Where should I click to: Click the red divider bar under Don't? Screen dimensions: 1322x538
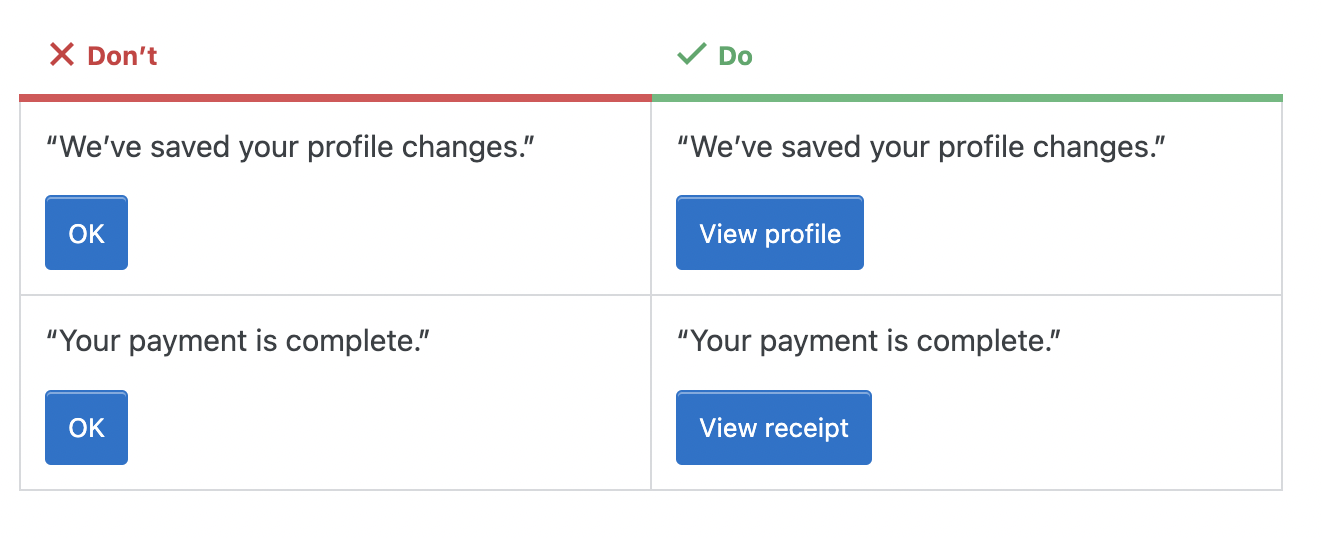tap(335, 98)
